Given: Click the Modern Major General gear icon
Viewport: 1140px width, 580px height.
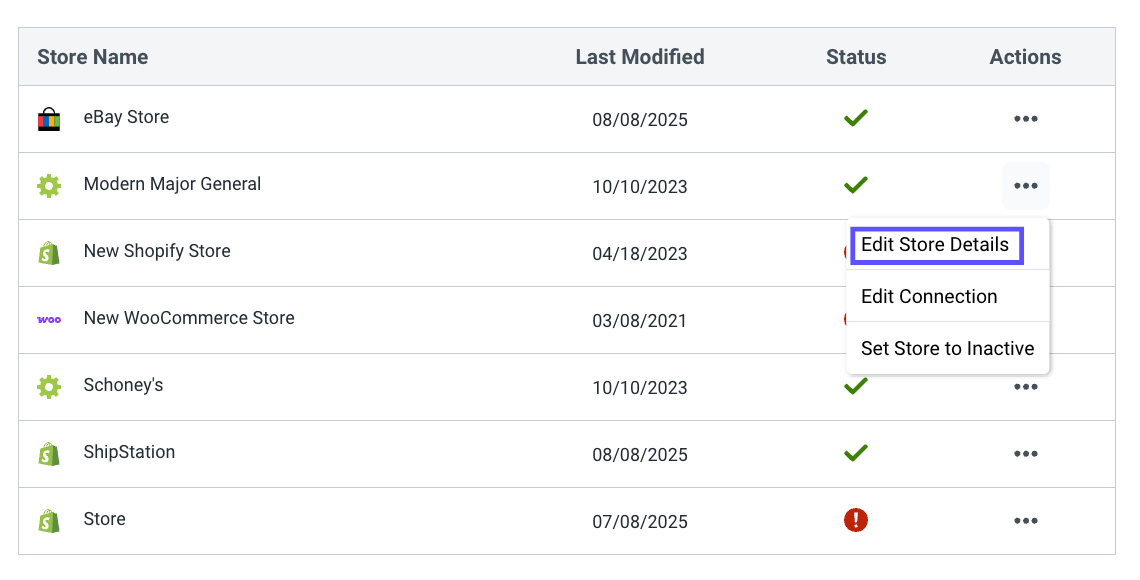Looking at the screenshot, I should point(49,186).
